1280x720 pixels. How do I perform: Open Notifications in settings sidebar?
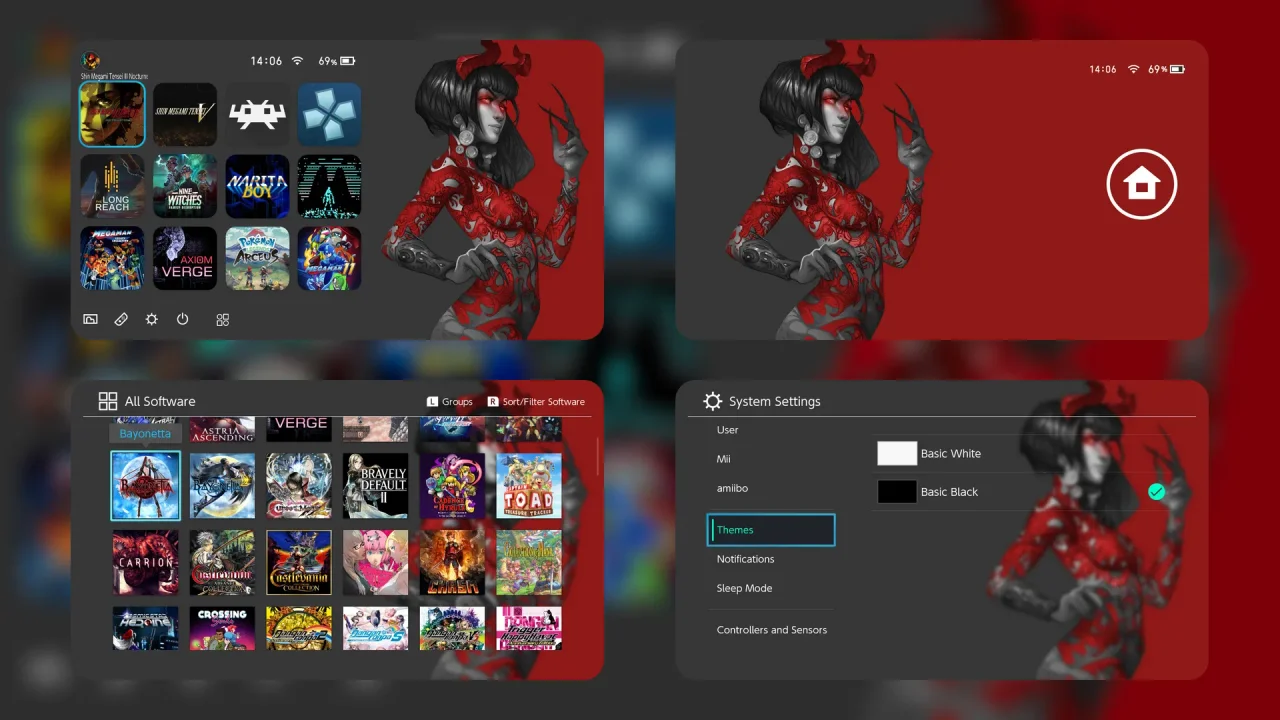point(745,559)
